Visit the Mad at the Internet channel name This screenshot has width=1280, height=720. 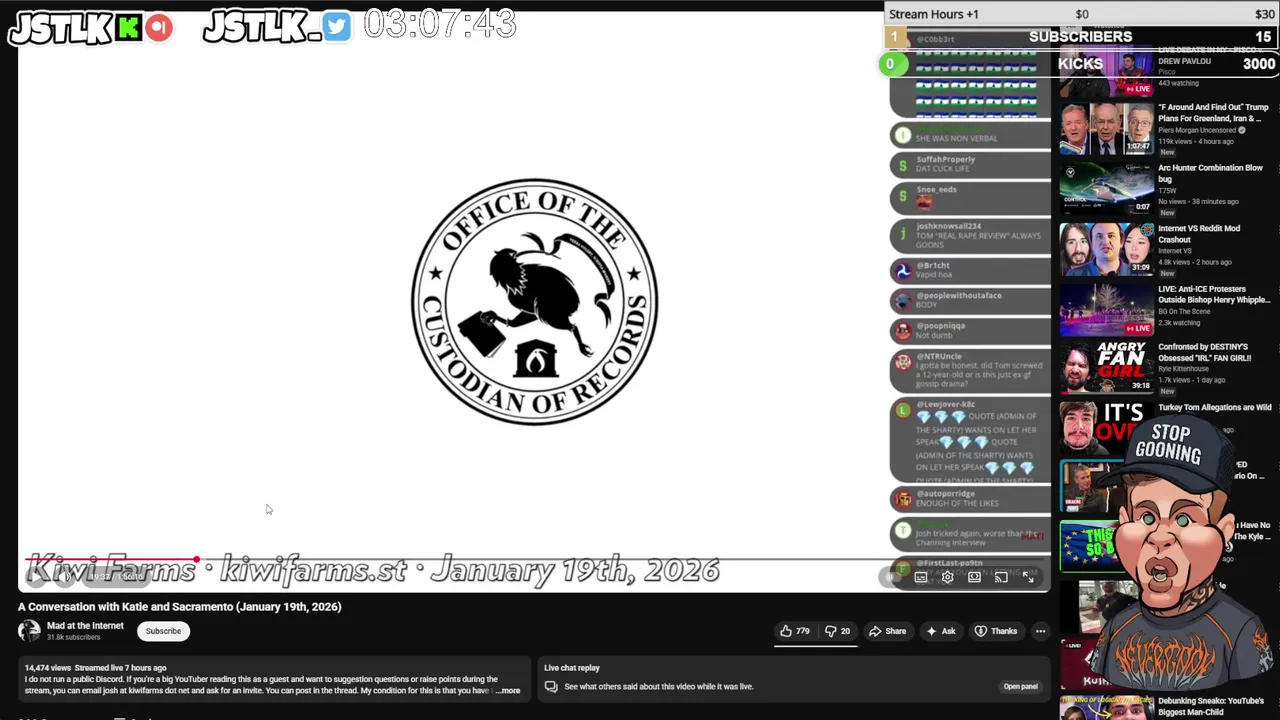tap(85, 626)
